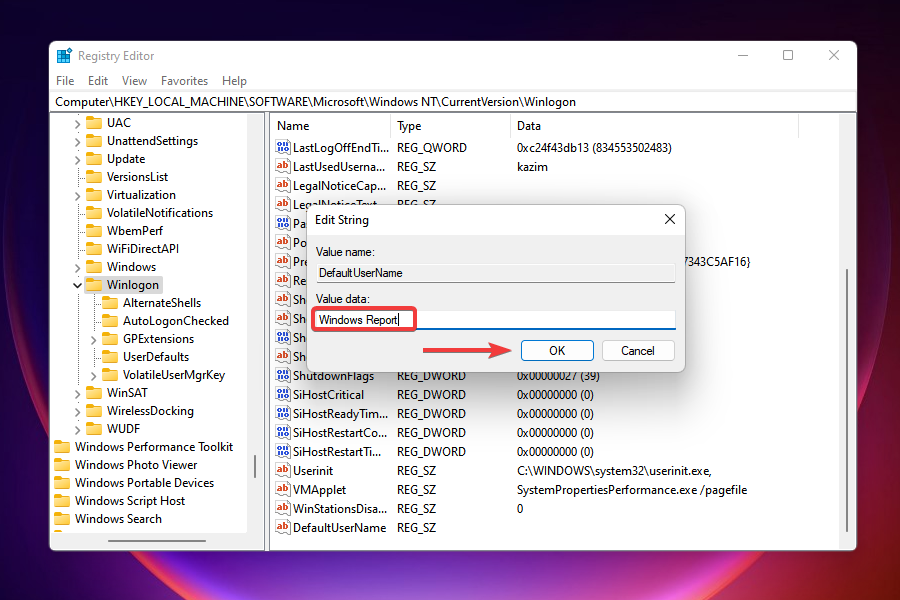This screenshot has height=600, width=900.
Task: Click the Value name field
Action: [x=495, y=273]
